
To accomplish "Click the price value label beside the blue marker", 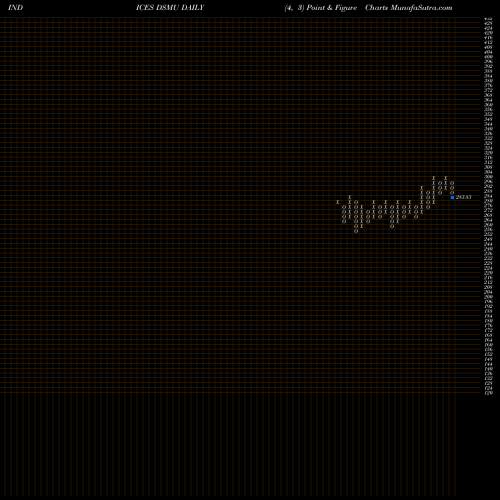I will [464, 197].
